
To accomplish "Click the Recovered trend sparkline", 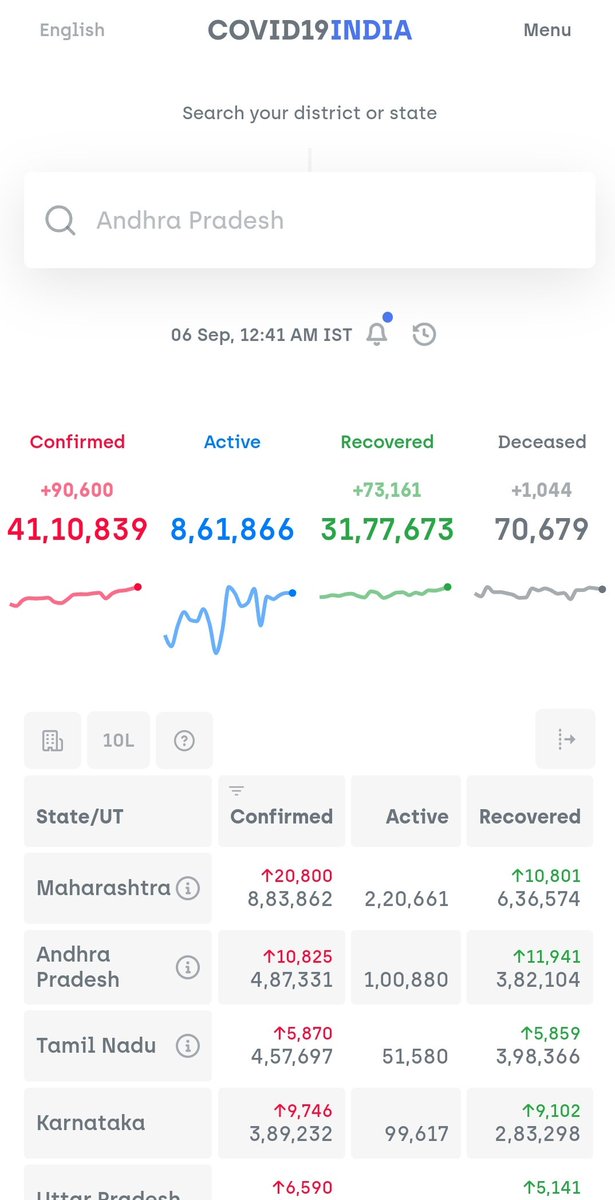I will 386,593.
